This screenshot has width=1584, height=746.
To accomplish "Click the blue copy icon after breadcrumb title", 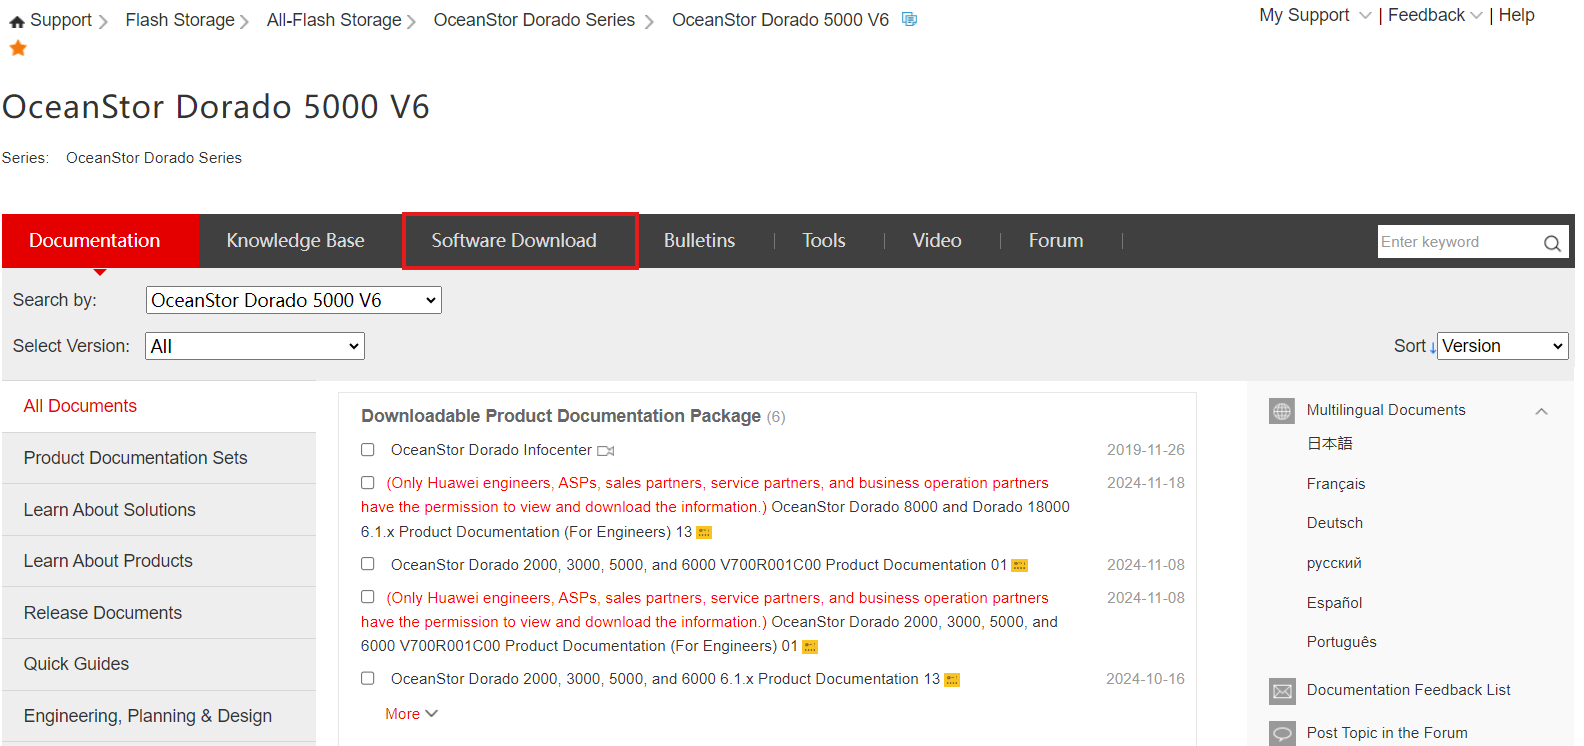I will tap(909, 19).
